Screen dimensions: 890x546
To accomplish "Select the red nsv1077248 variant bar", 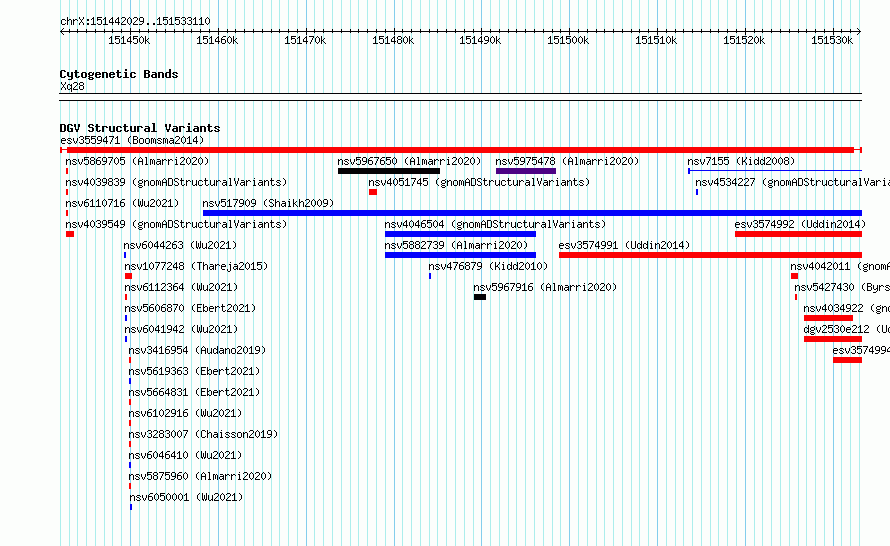I will [x=128, y=276].
